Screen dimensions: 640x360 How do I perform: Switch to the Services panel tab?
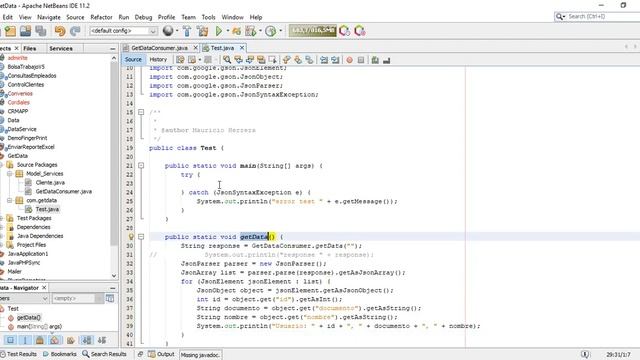coord(61,48)
